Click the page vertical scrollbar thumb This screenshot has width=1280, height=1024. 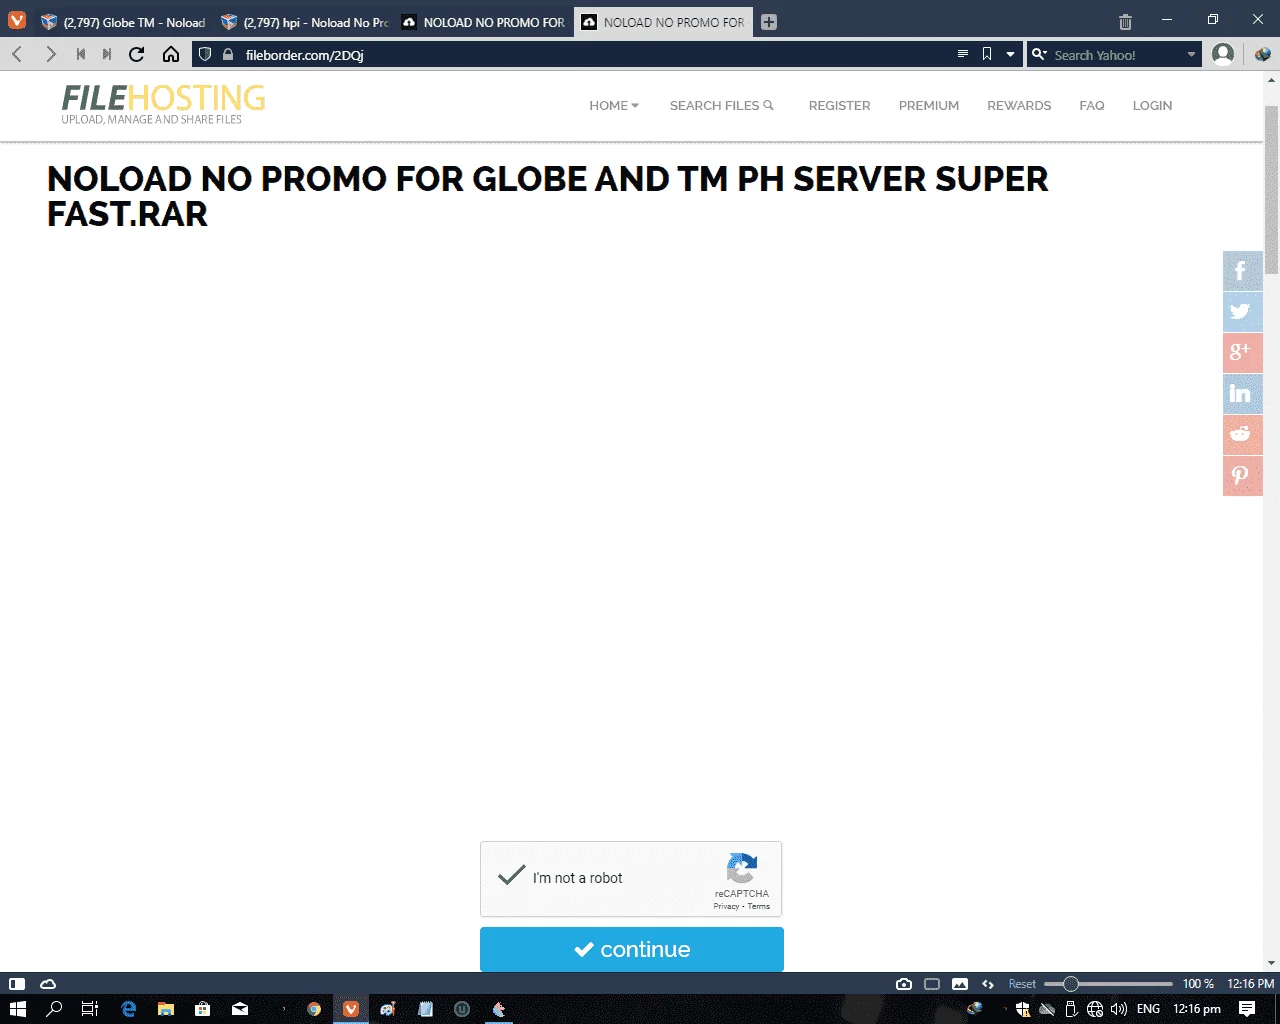(1271, 189)
